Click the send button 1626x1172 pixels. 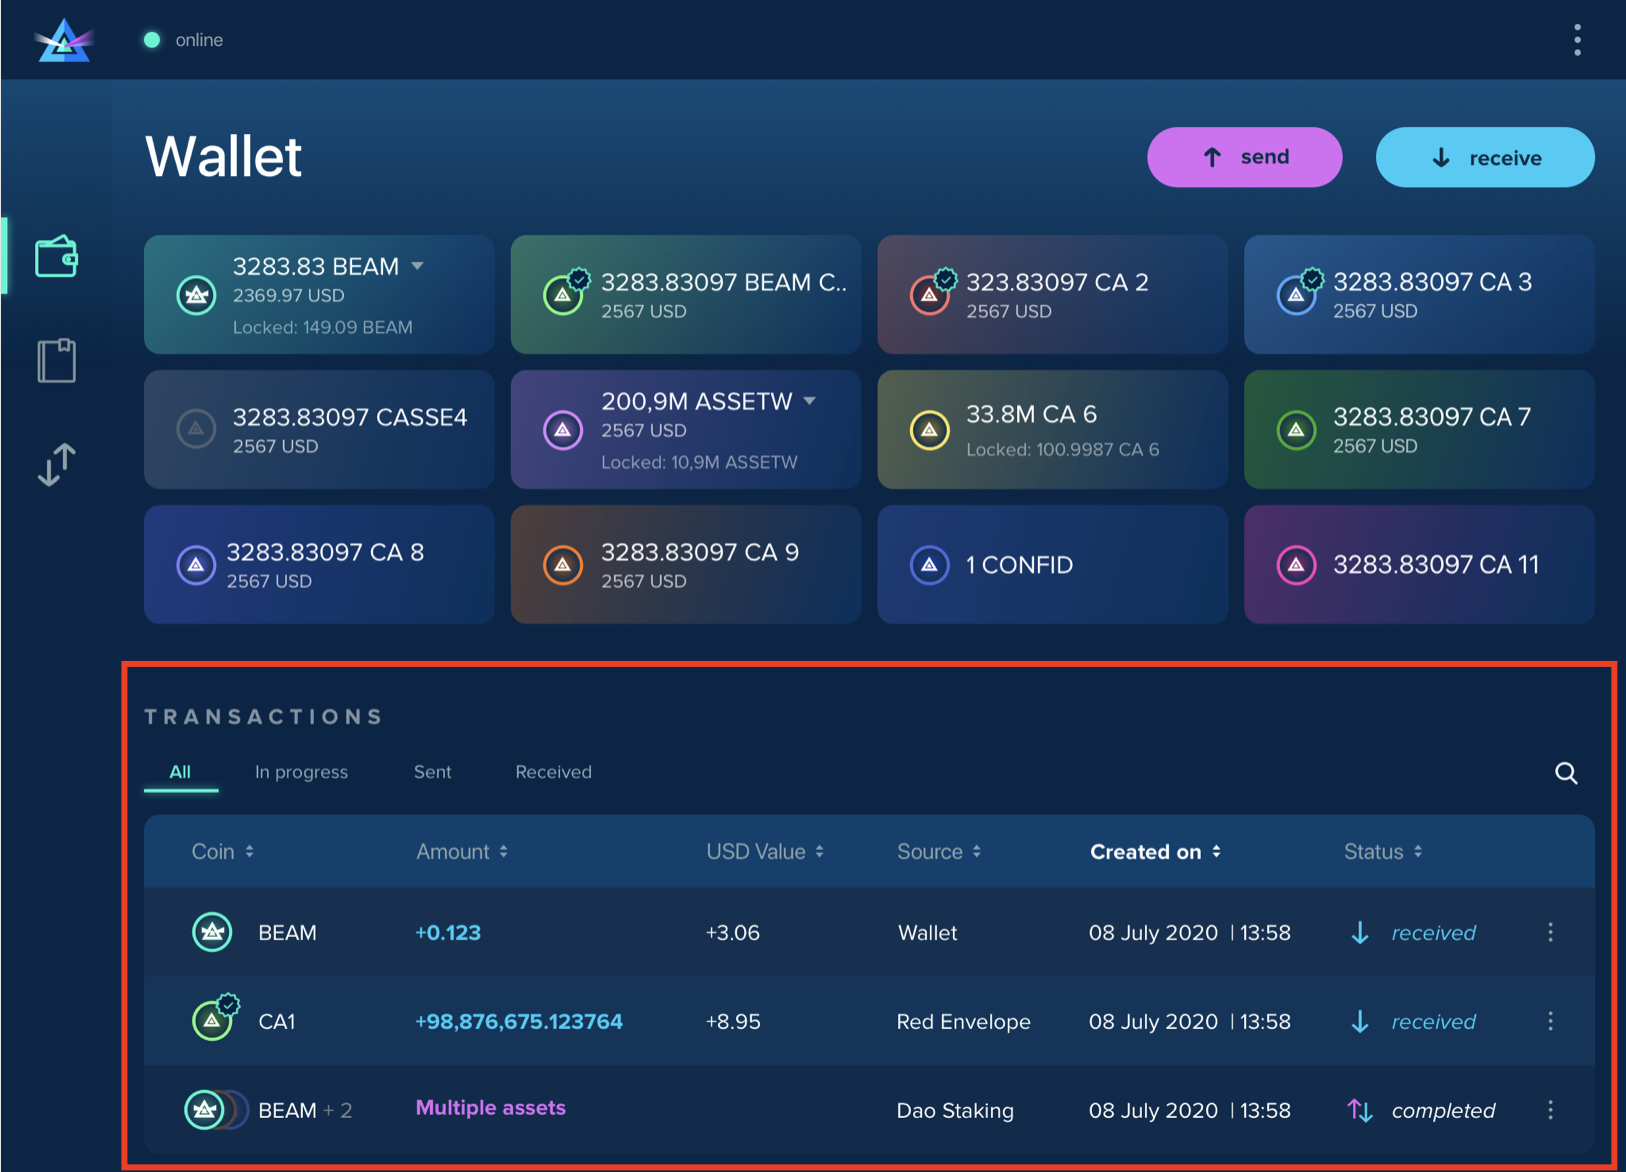point(1244,157)
